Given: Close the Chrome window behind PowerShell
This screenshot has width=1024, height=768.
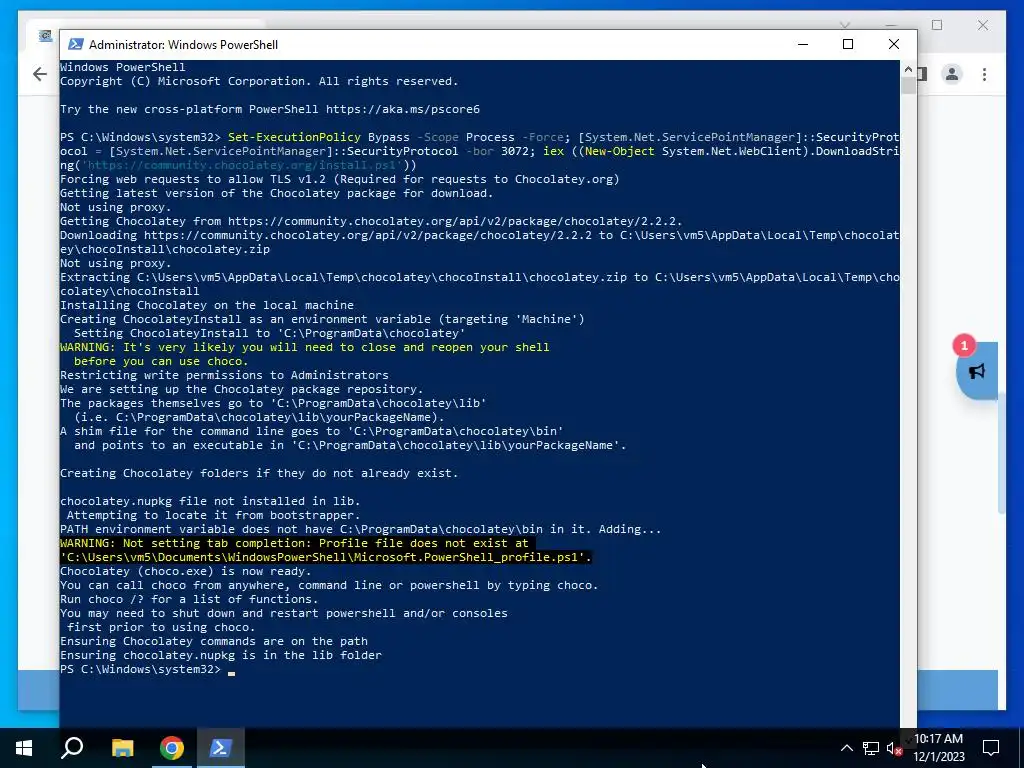Looking at the screenshot, I should click(983, 25).
